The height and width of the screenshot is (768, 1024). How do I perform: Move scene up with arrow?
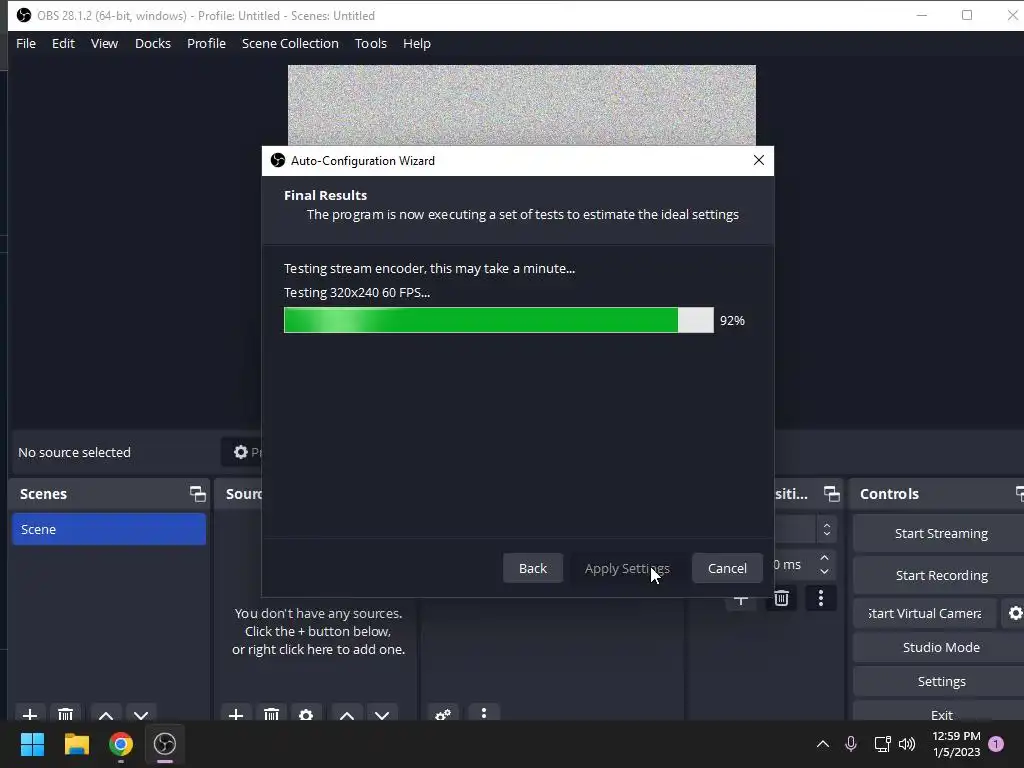pyautogui.click(x=106, y=714)
